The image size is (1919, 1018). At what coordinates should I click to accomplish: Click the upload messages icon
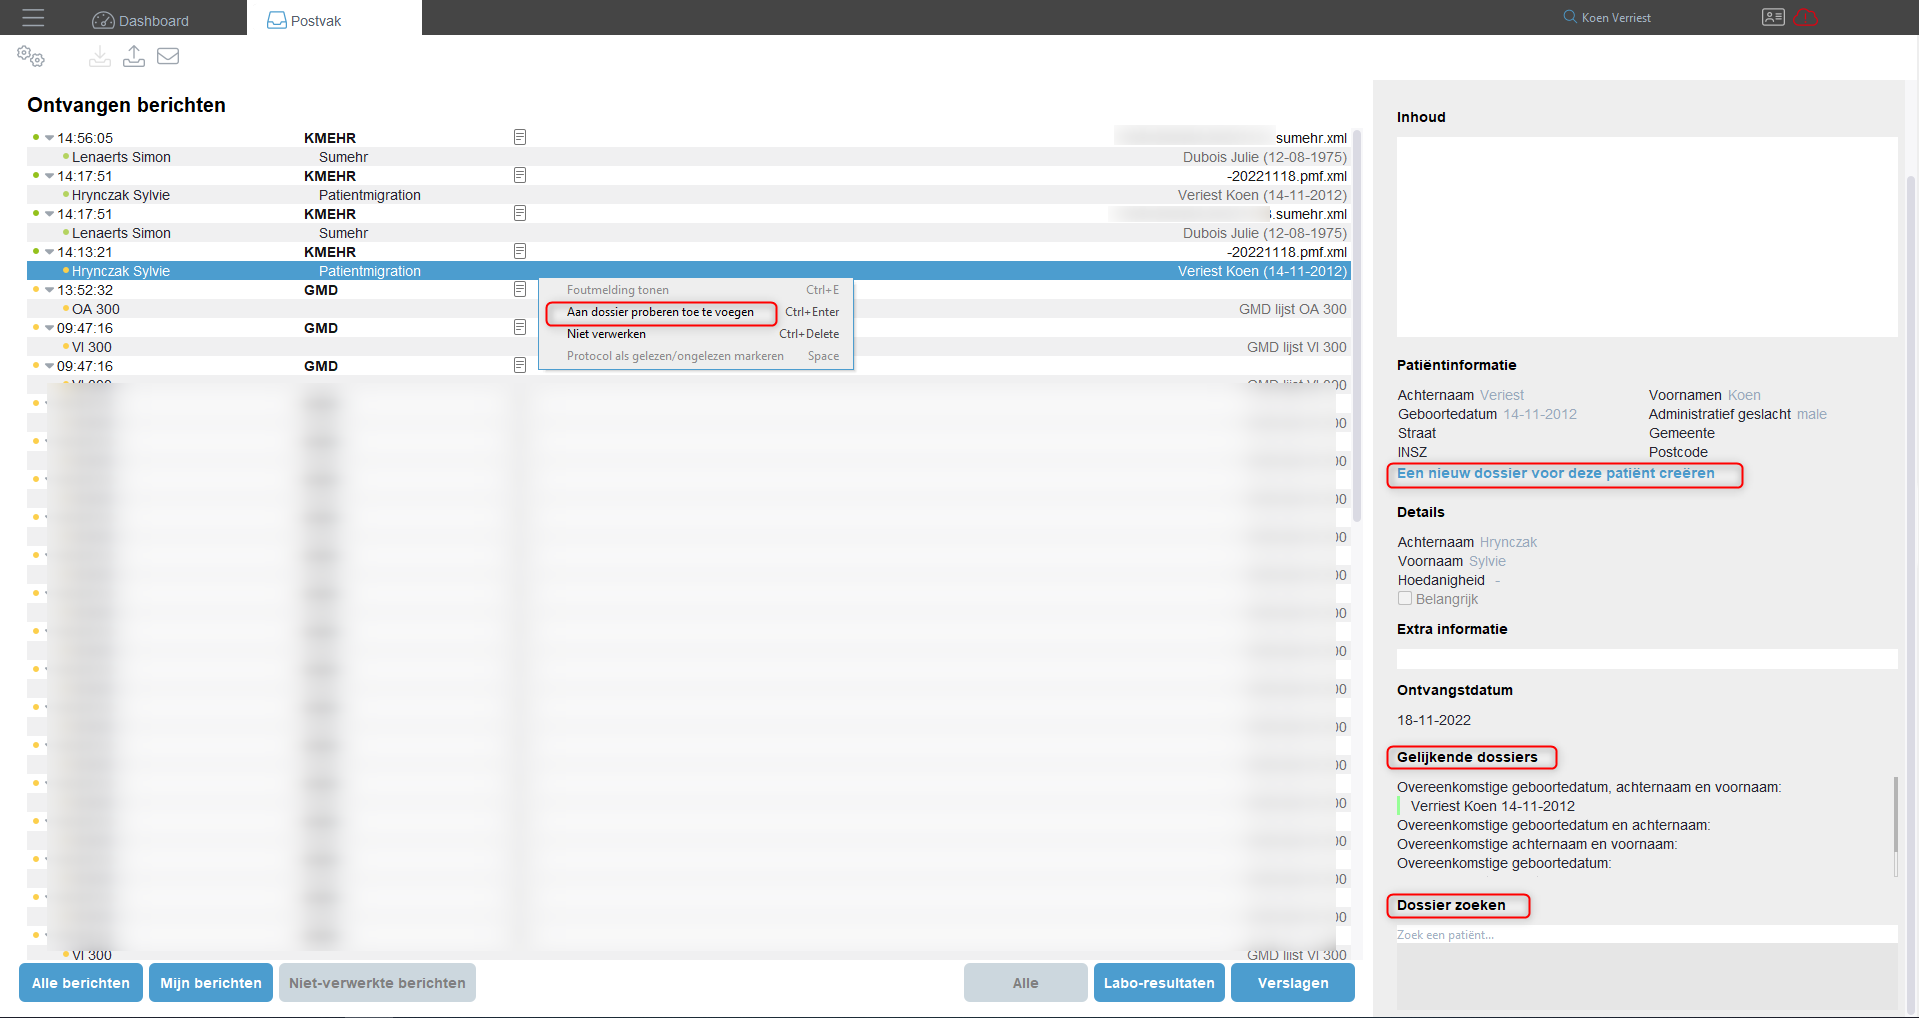(x=134, y=57)
